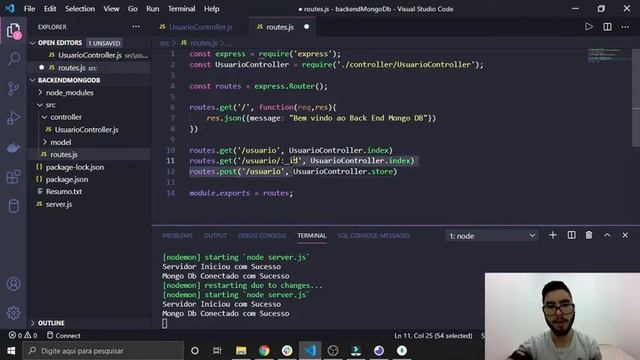Screen dimensions: 640x360
Task: Run the code with the play icon
Action: coord(589,27)
